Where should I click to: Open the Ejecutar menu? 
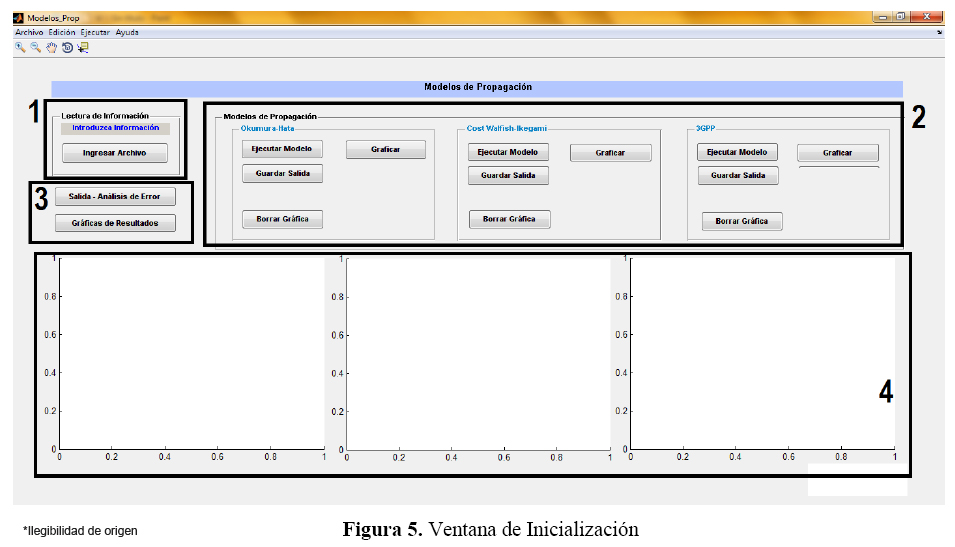pyautogui.click(x=96, y=32)
